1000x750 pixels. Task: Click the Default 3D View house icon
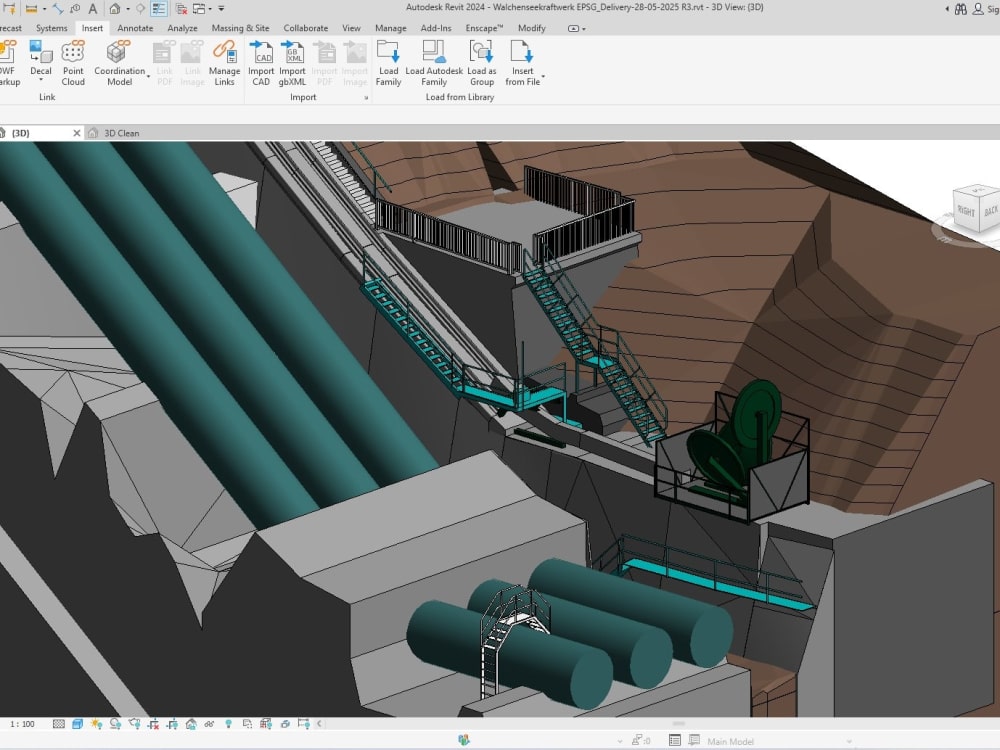[115, 8]
